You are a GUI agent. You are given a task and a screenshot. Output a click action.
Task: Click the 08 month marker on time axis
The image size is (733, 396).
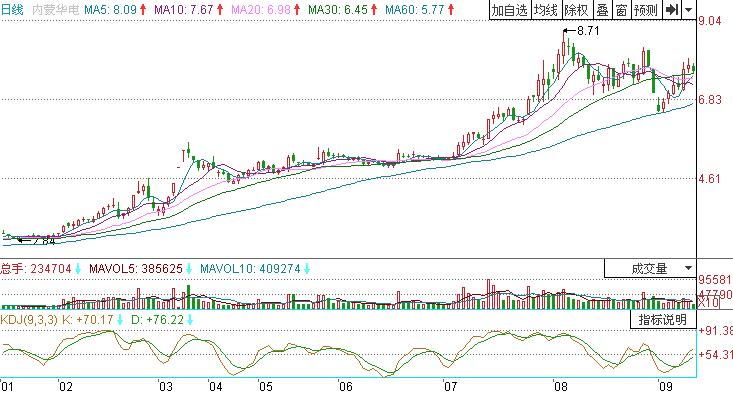point(561,386)
